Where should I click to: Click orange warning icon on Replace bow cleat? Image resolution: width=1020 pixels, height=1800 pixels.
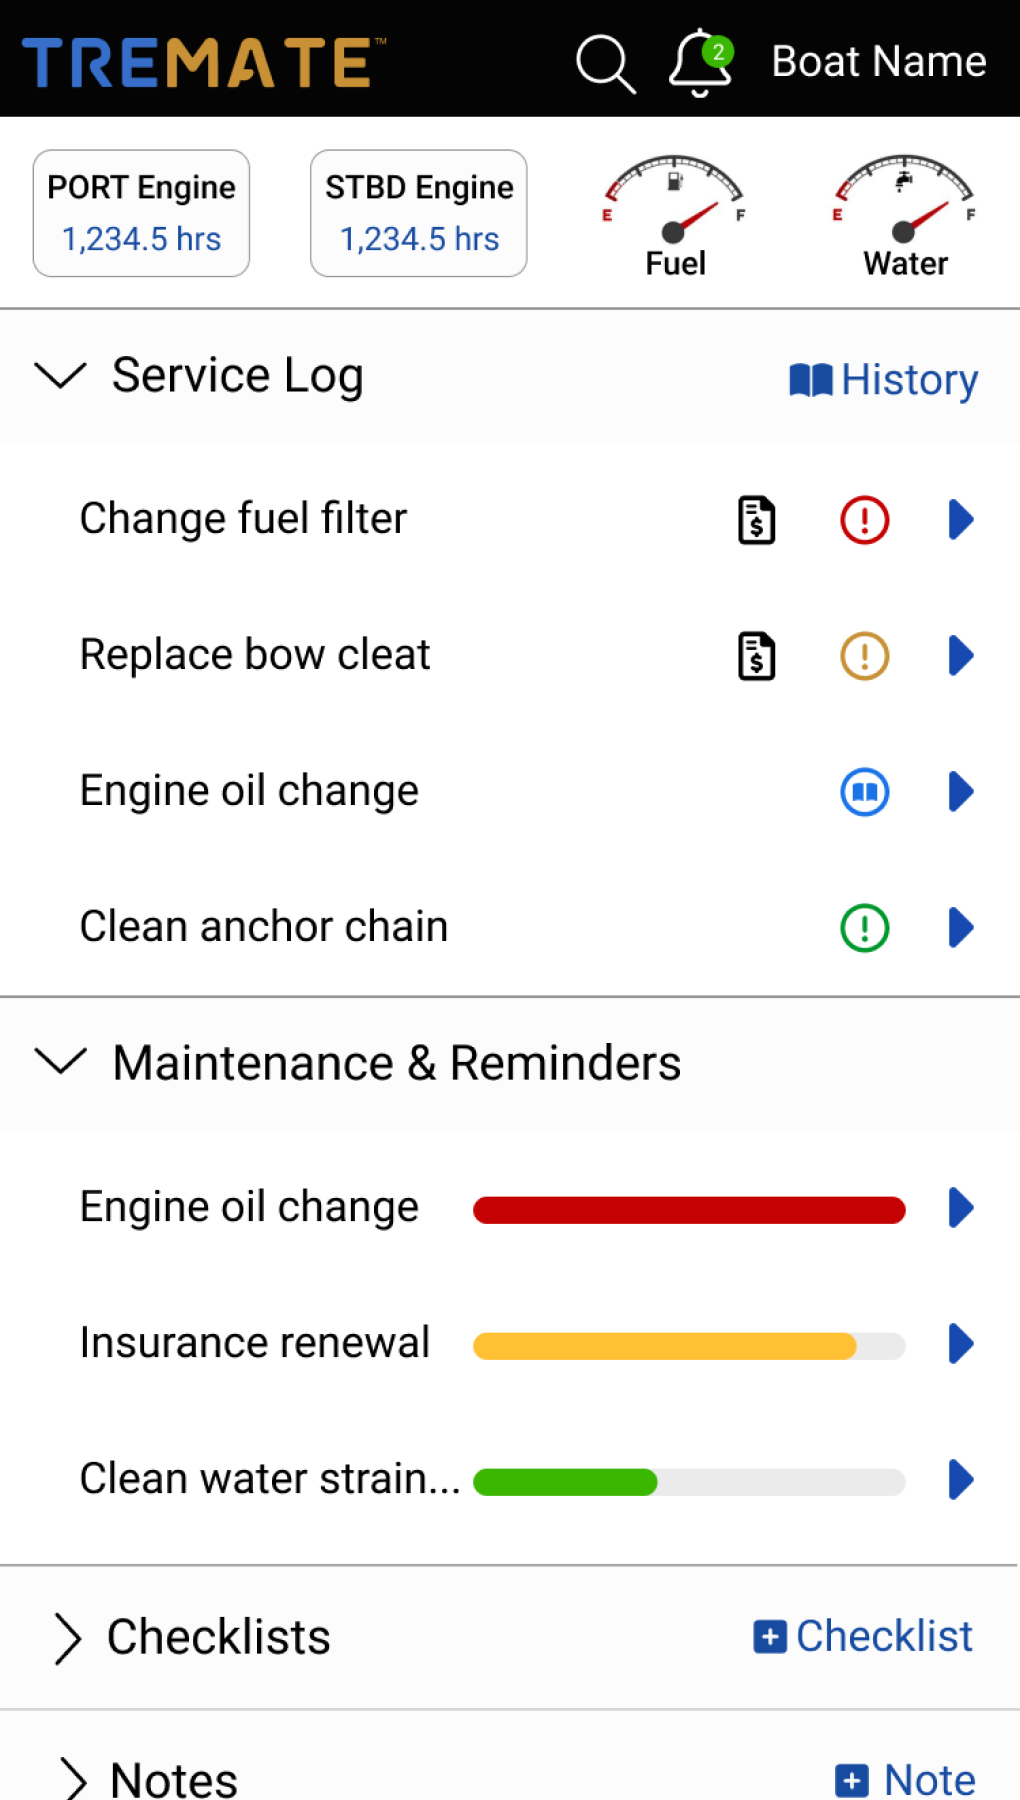click(x=865, y=656)
